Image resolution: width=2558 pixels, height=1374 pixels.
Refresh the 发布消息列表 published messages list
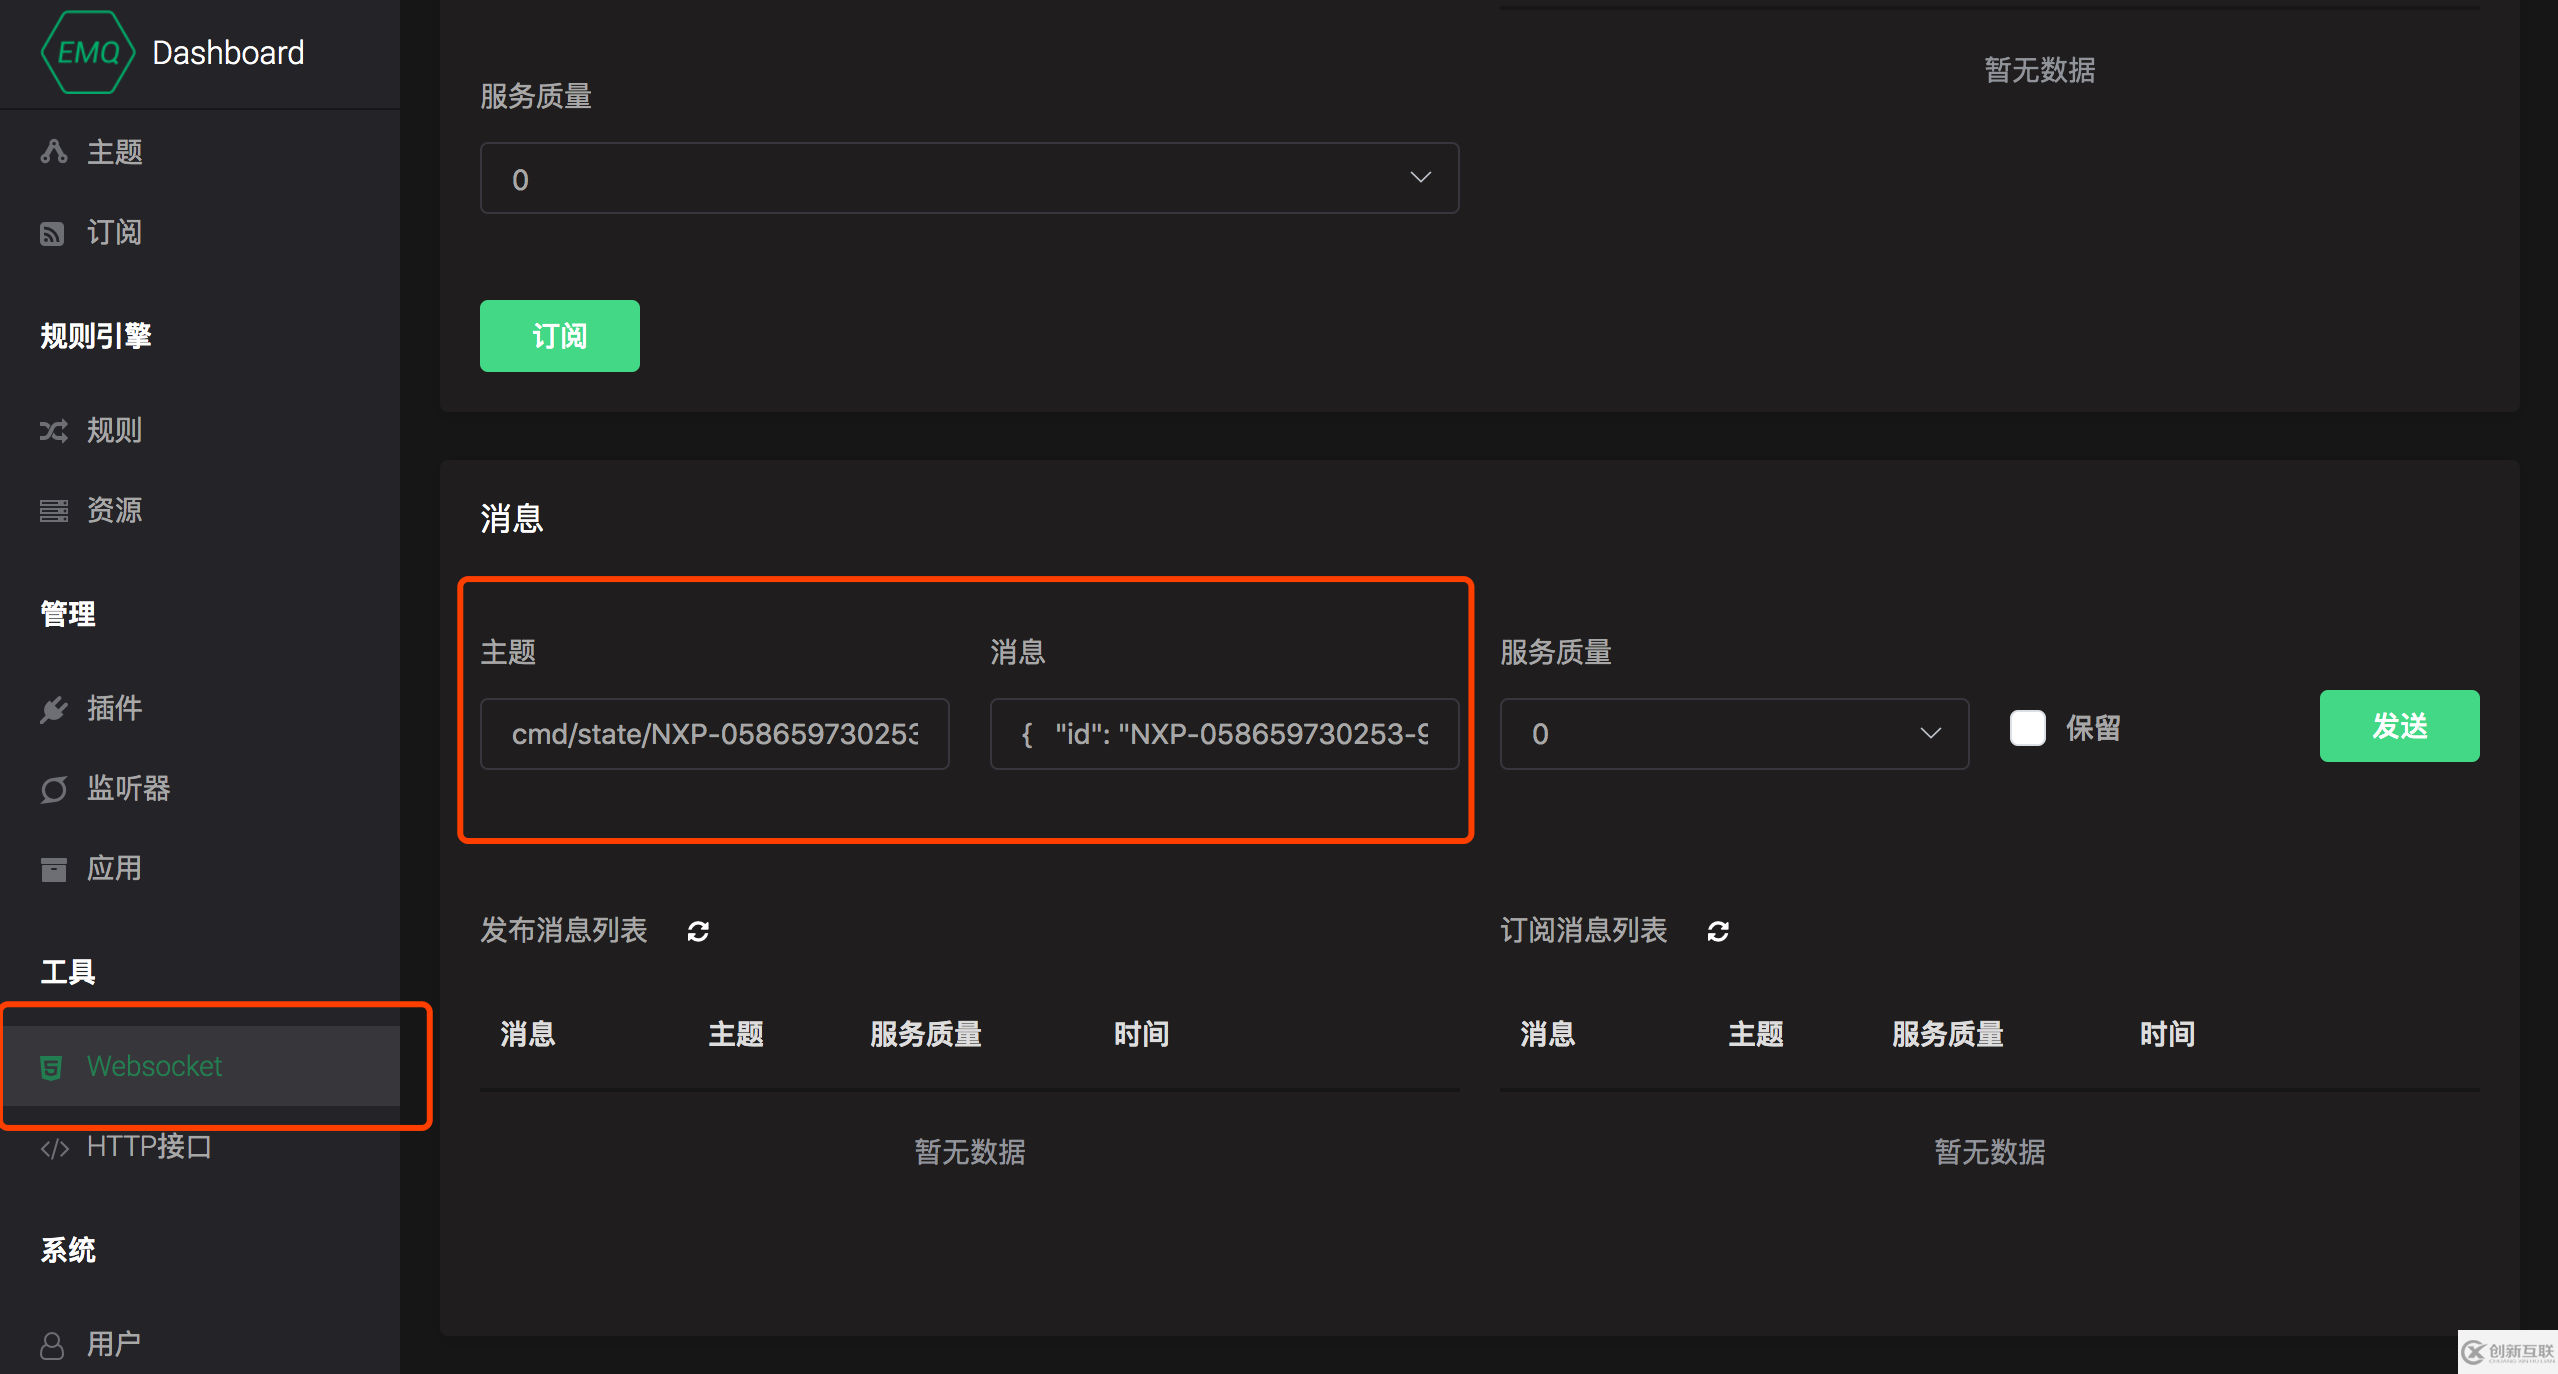698,931
